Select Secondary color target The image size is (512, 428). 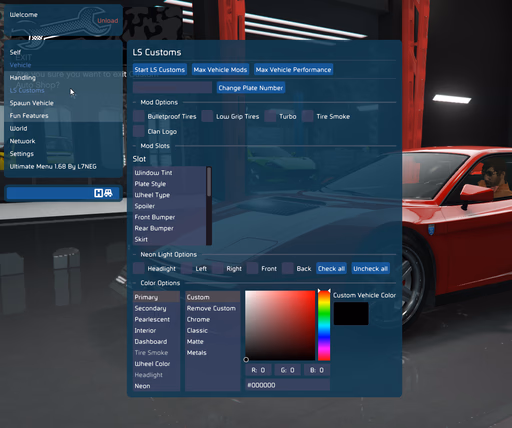(x=156, y=308)
